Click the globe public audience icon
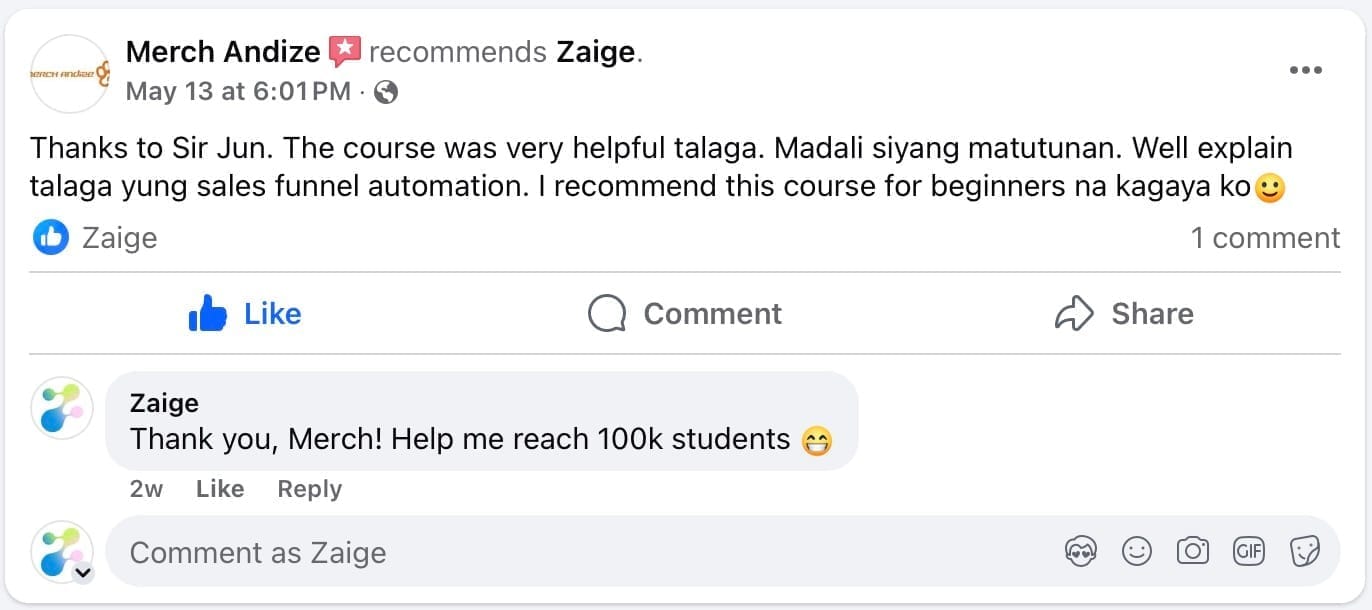 (386, 93)
